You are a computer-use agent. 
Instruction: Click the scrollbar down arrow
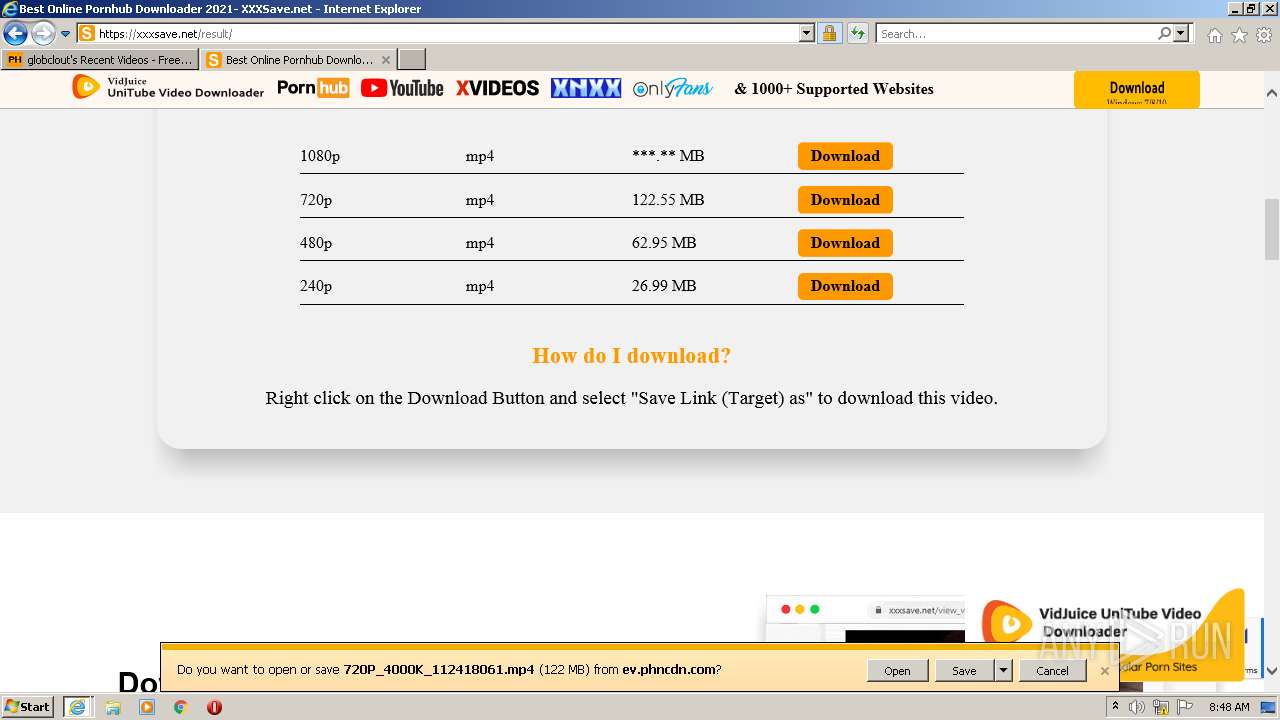[1272, 671]
